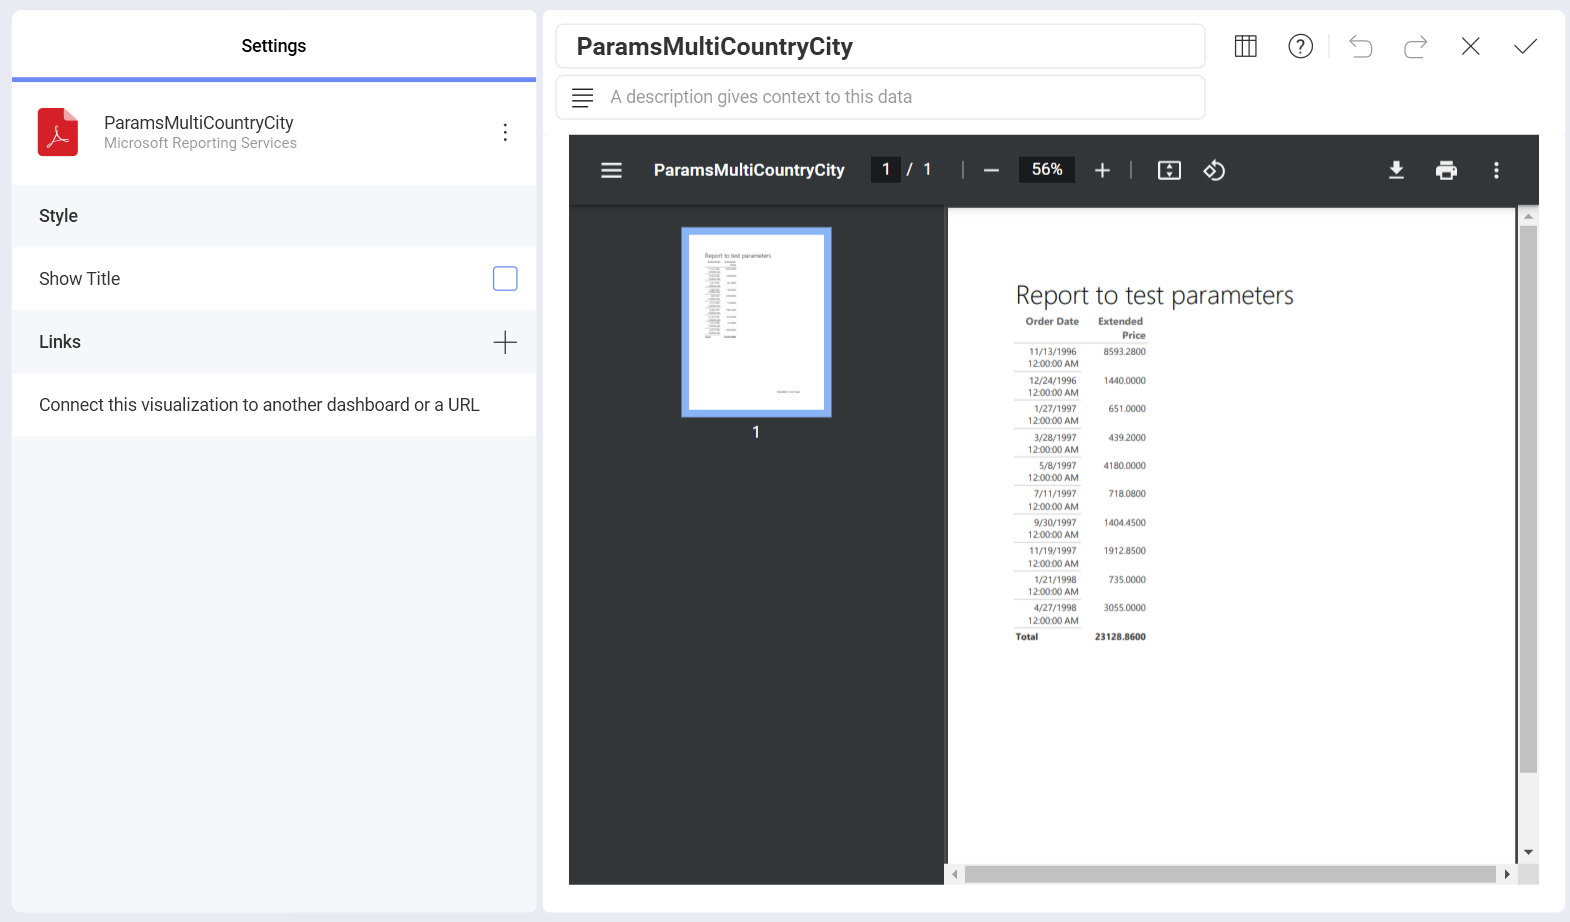Zoom out the PDF with minus
The height and width of the screenshot is (922, 1570).
click(991, 171)
